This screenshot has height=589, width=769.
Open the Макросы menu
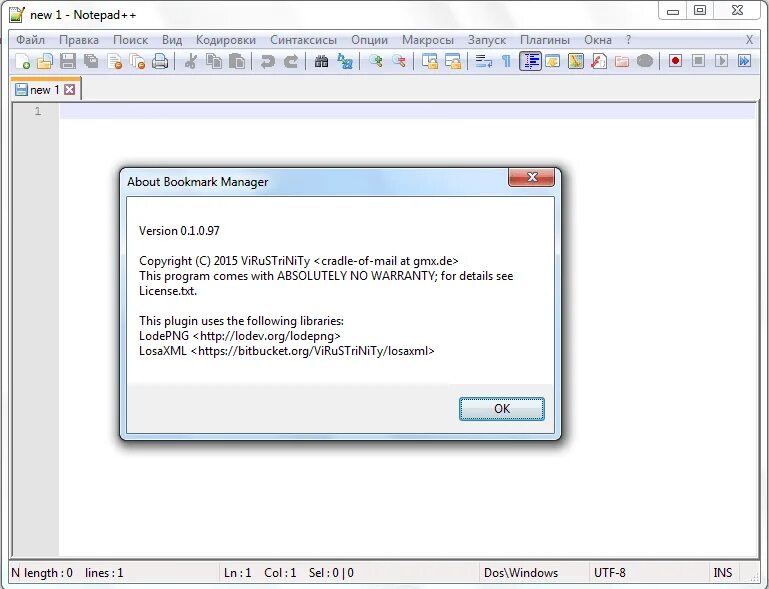[x=428, y=40]
